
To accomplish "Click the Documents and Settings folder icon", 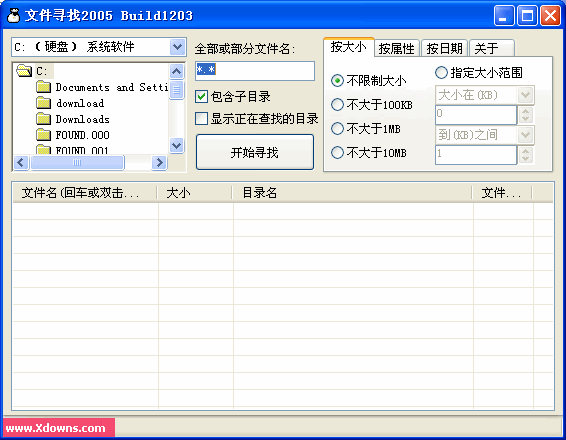I will pyautogui.click(x=44, y=87).
